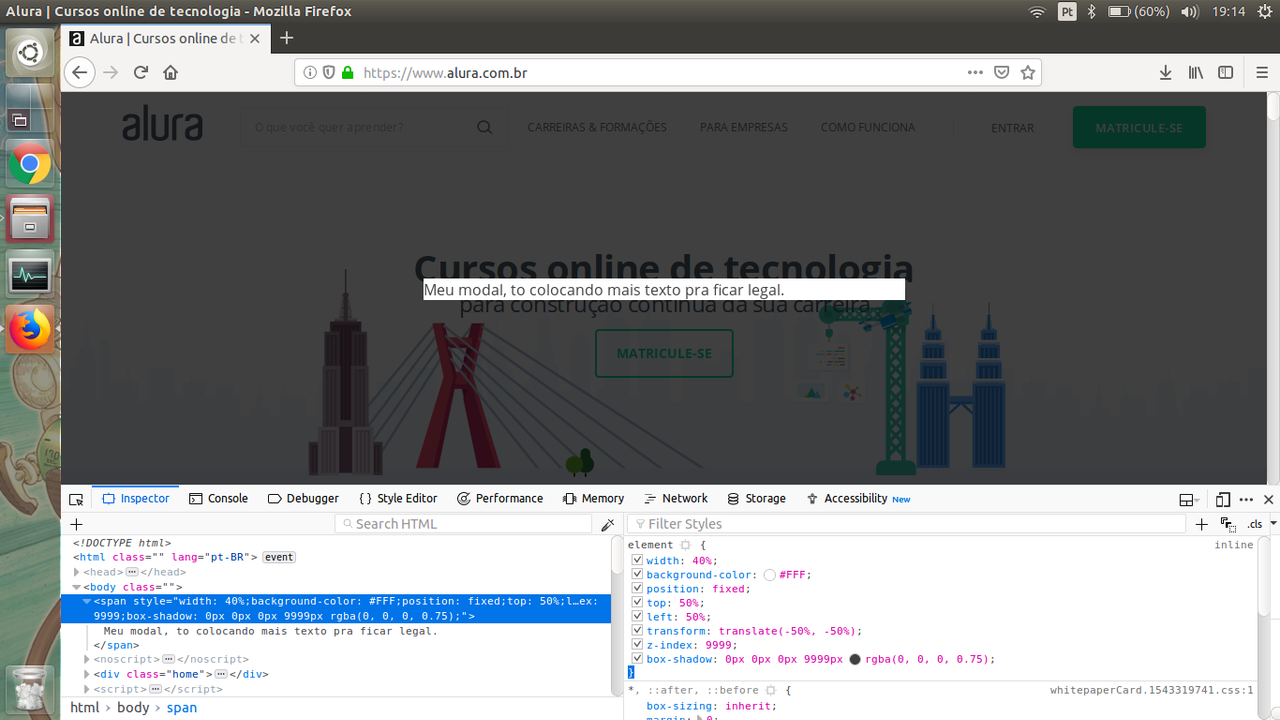1280x720 pixels.
Task: Go back with Firefox back arrow
Action: pos(80,72)
